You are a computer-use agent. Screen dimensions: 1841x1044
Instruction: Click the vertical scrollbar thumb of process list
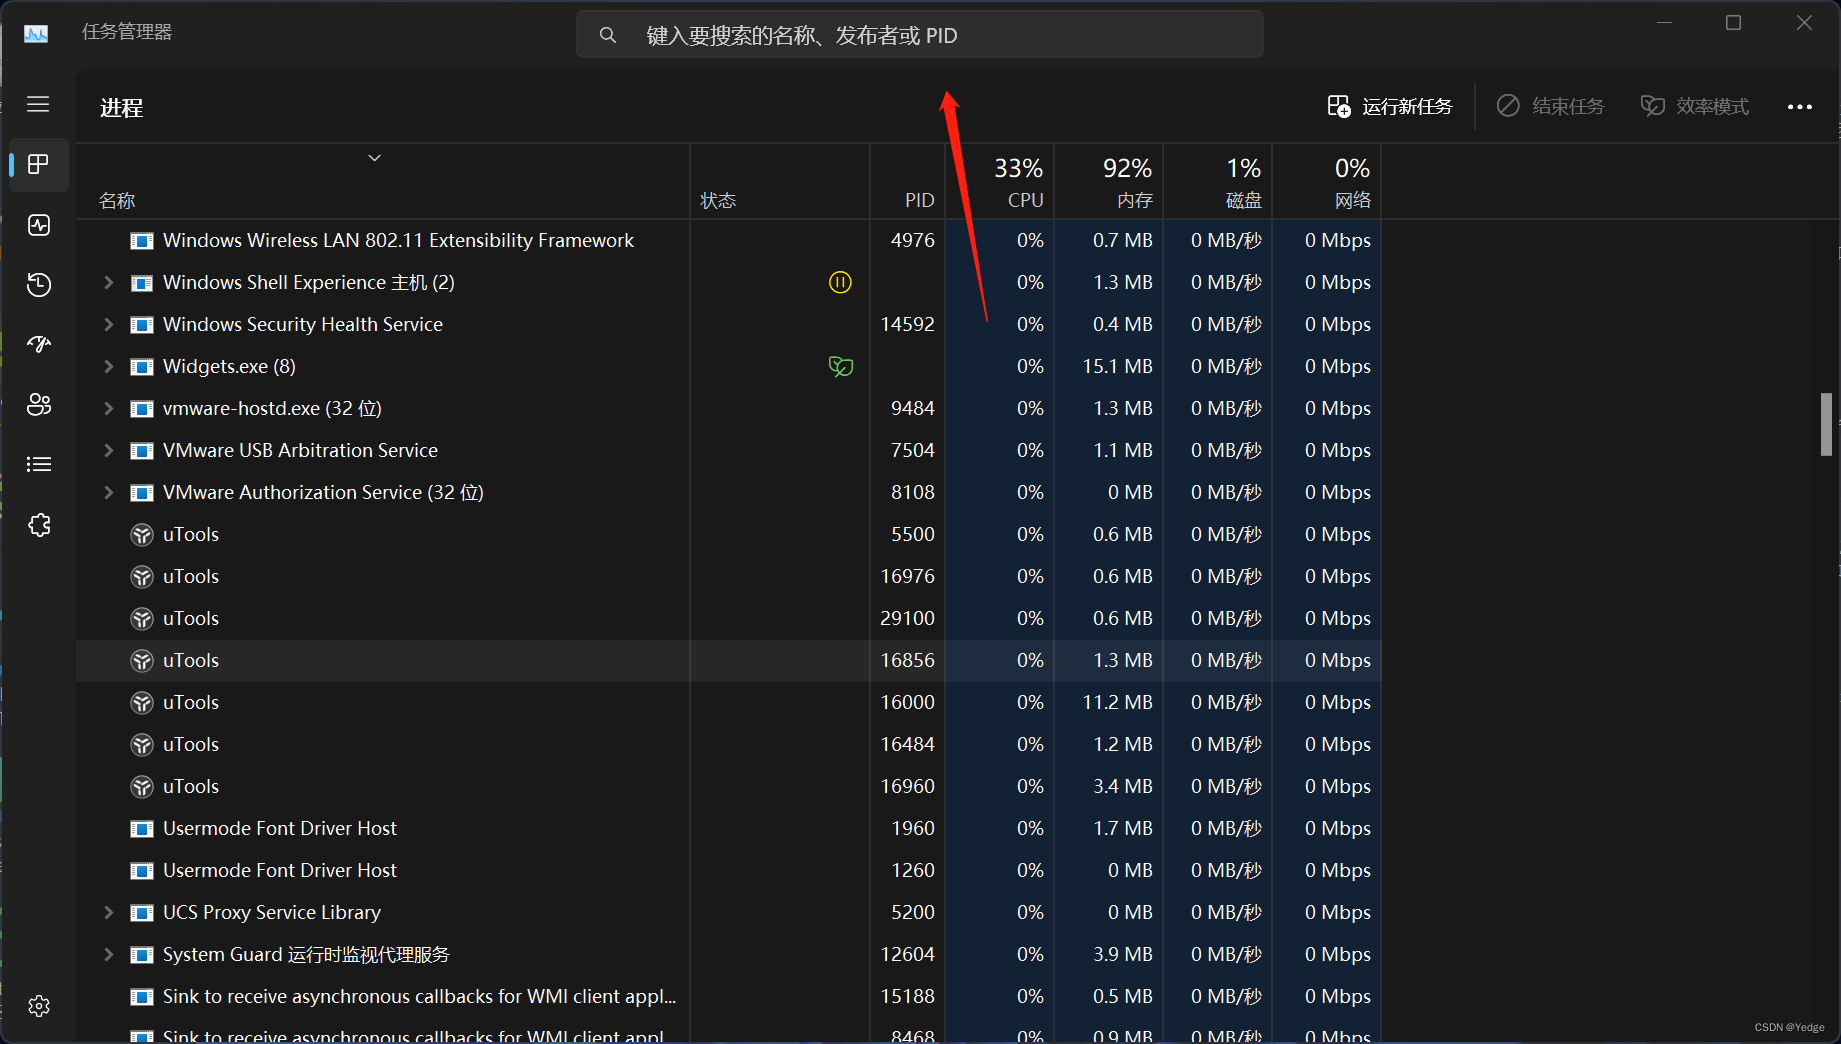click(x=1826, y=424)
